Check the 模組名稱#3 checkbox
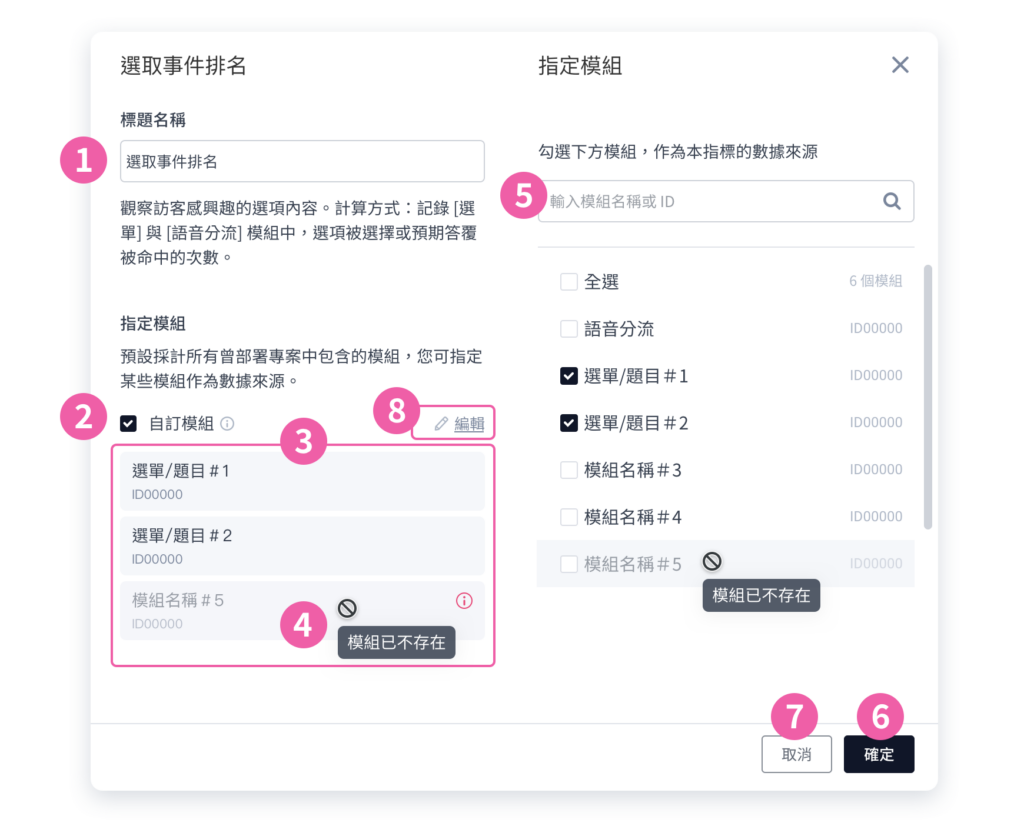Screen dimensions: 1024x826 pyautogui.click(x=569, y=469)
